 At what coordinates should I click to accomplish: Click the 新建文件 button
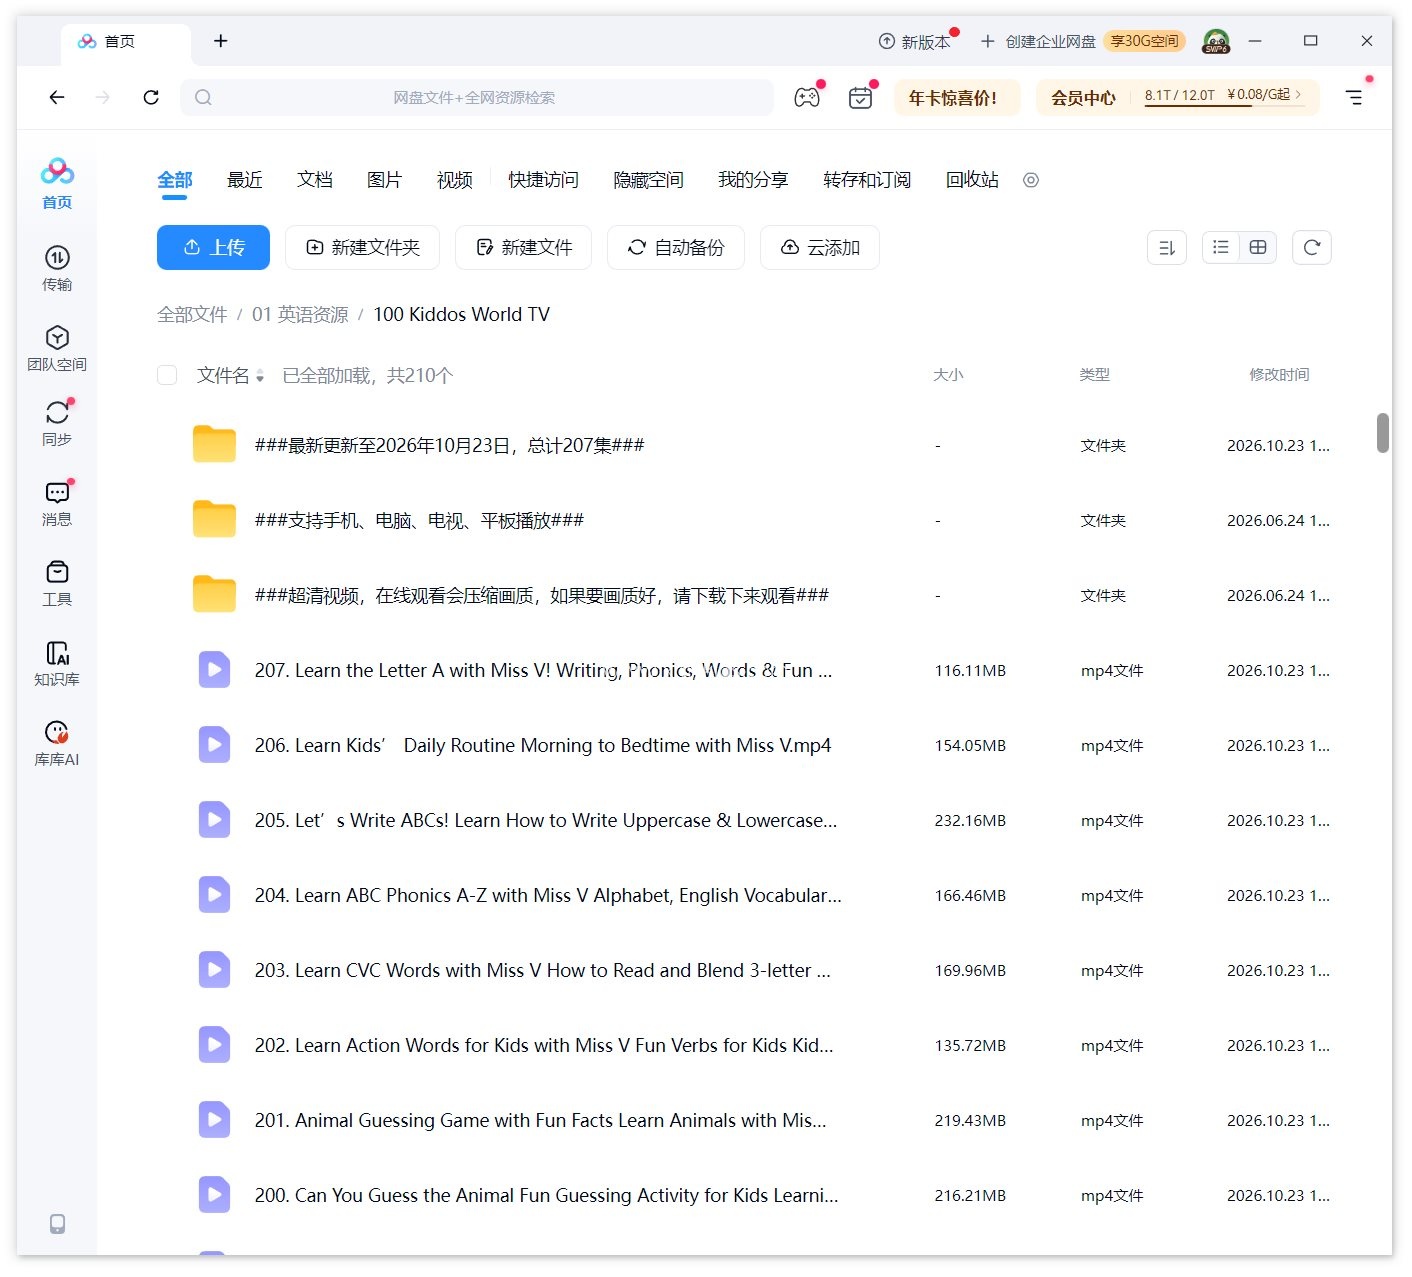tap(523, 247)
